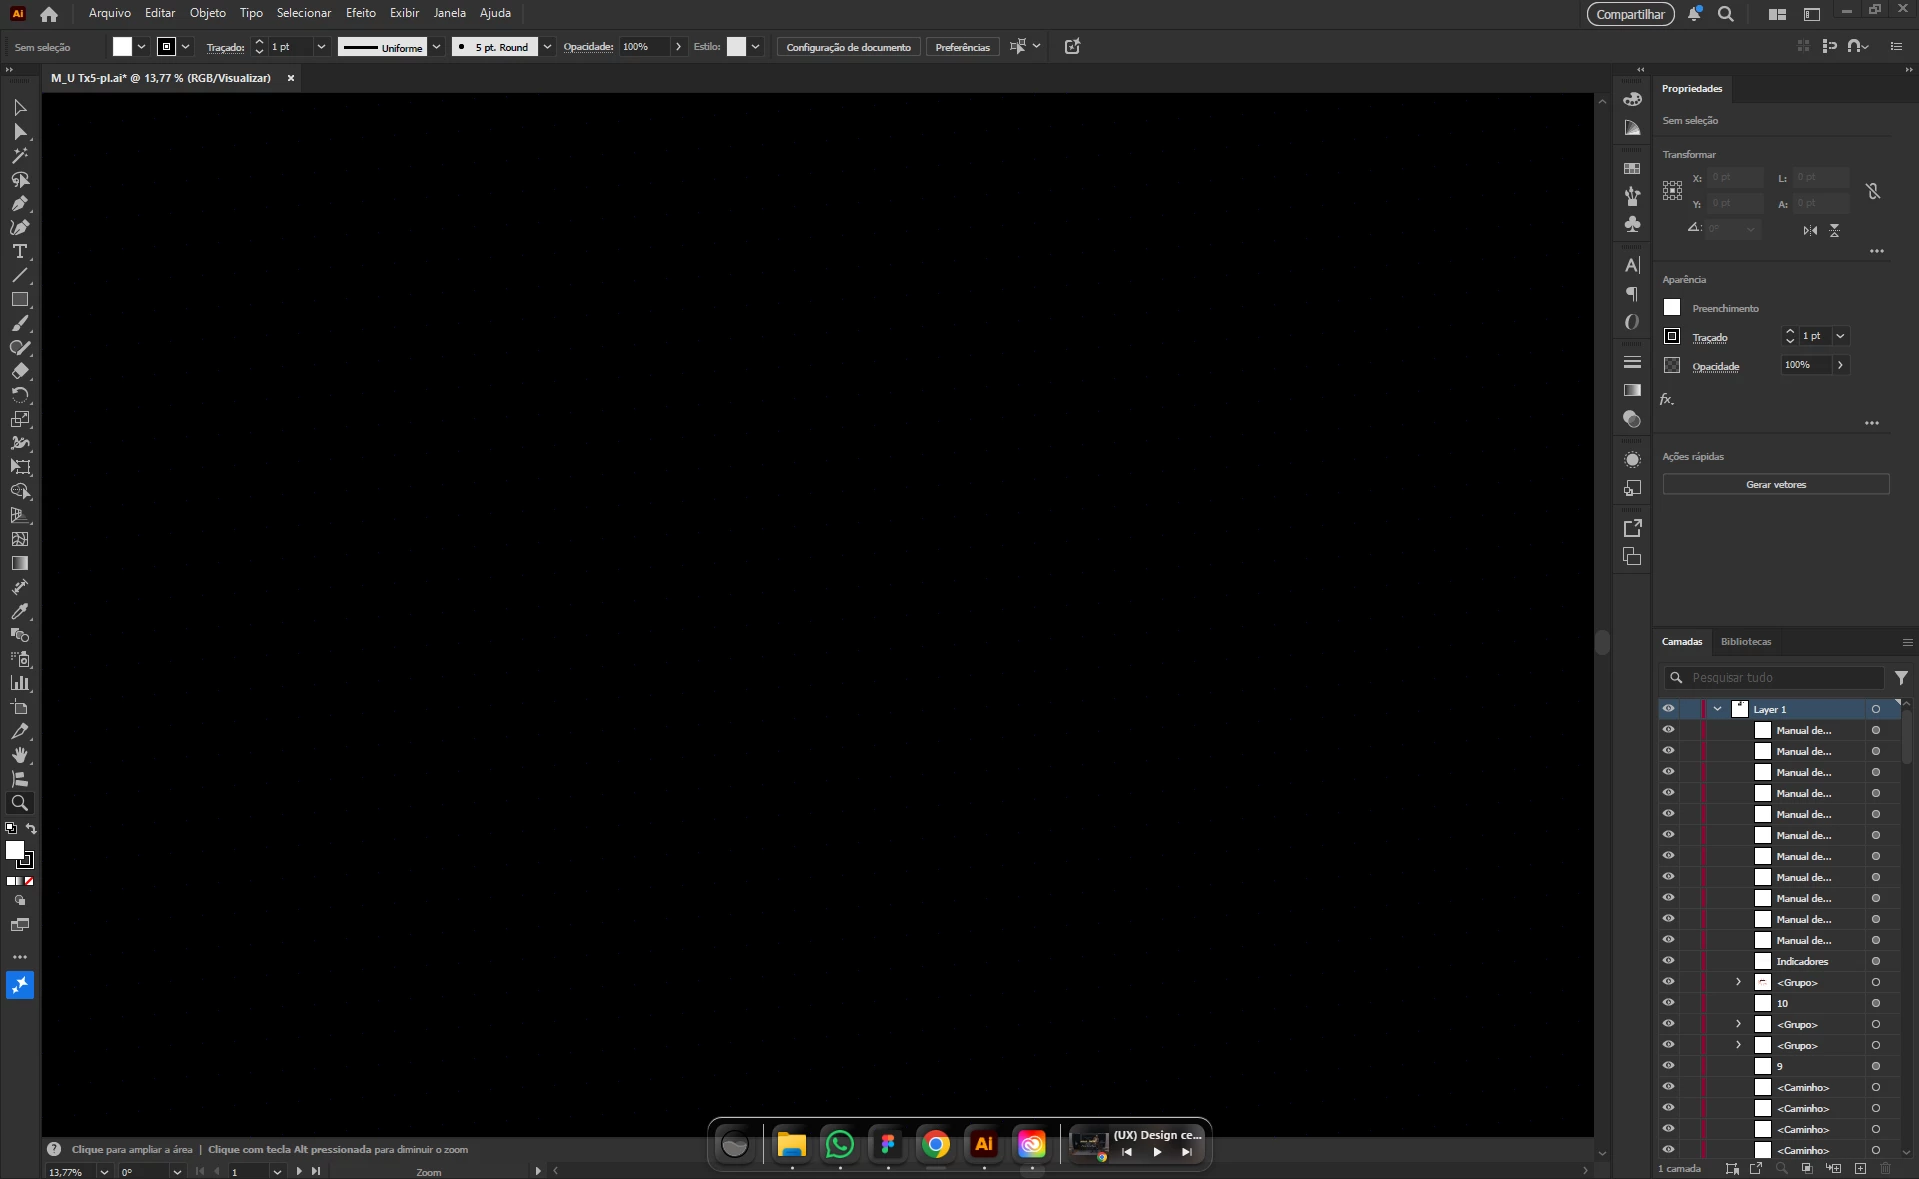
Task: Select the Line Segment tool
Action: [x=20, y=275]
